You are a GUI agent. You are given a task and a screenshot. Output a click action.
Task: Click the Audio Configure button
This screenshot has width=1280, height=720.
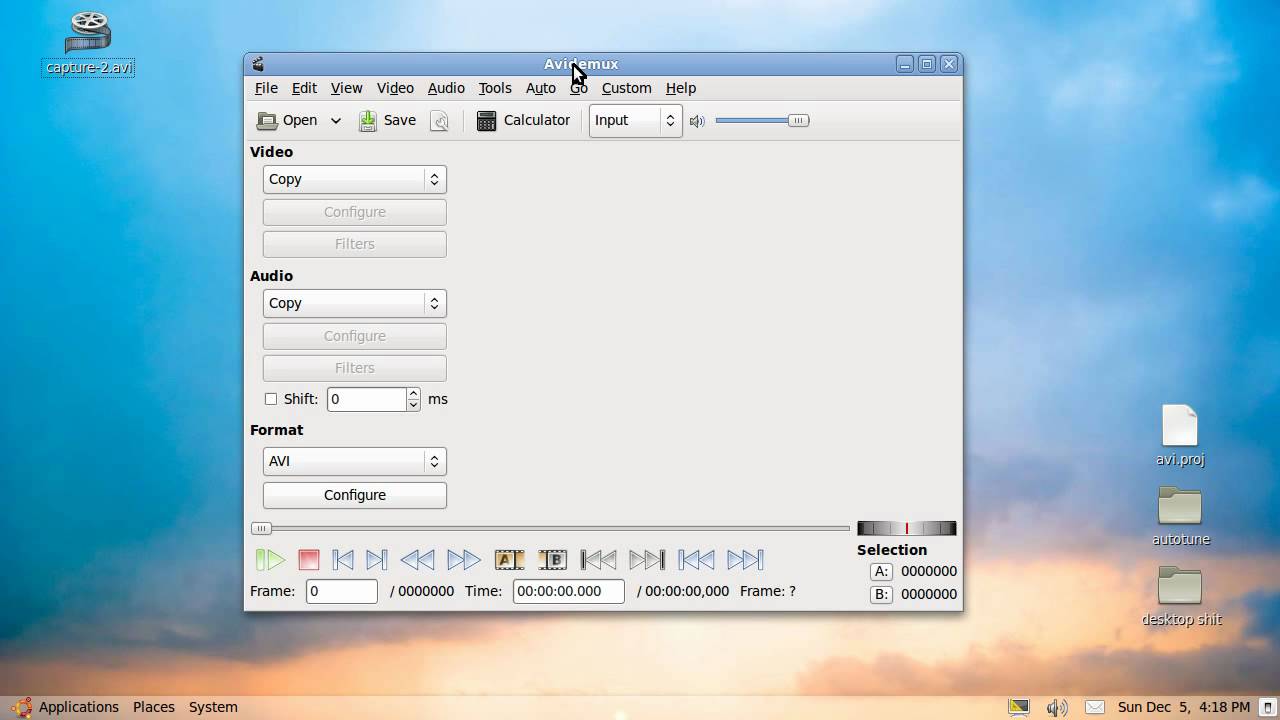(354, 336)
